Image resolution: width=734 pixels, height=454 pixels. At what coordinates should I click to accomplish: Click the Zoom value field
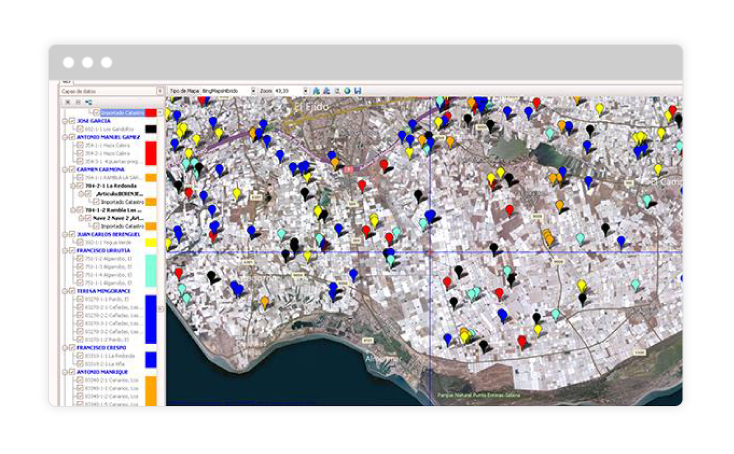[288, 91]
